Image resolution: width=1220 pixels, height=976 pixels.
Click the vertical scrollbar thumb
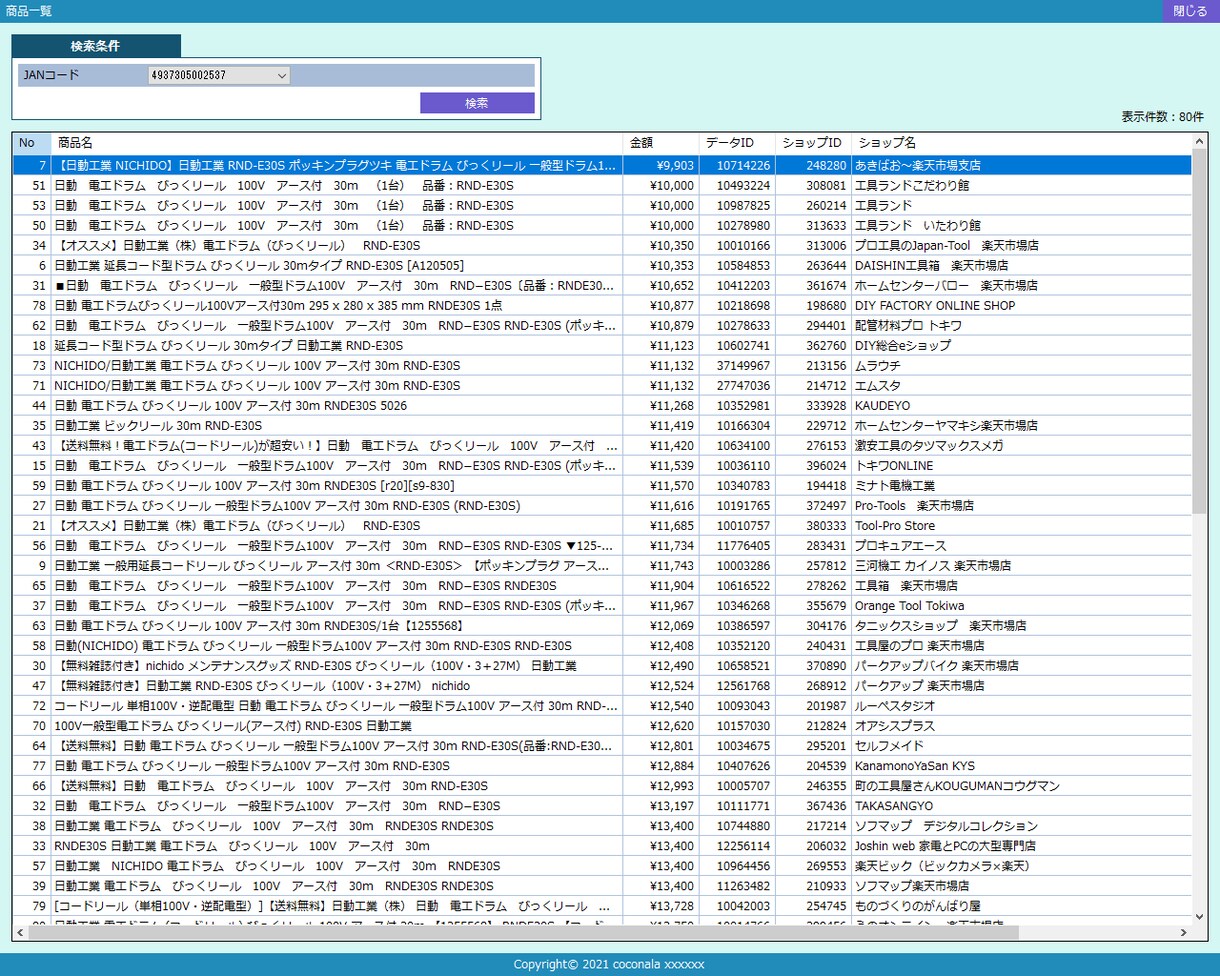(x=1200, y=332)
